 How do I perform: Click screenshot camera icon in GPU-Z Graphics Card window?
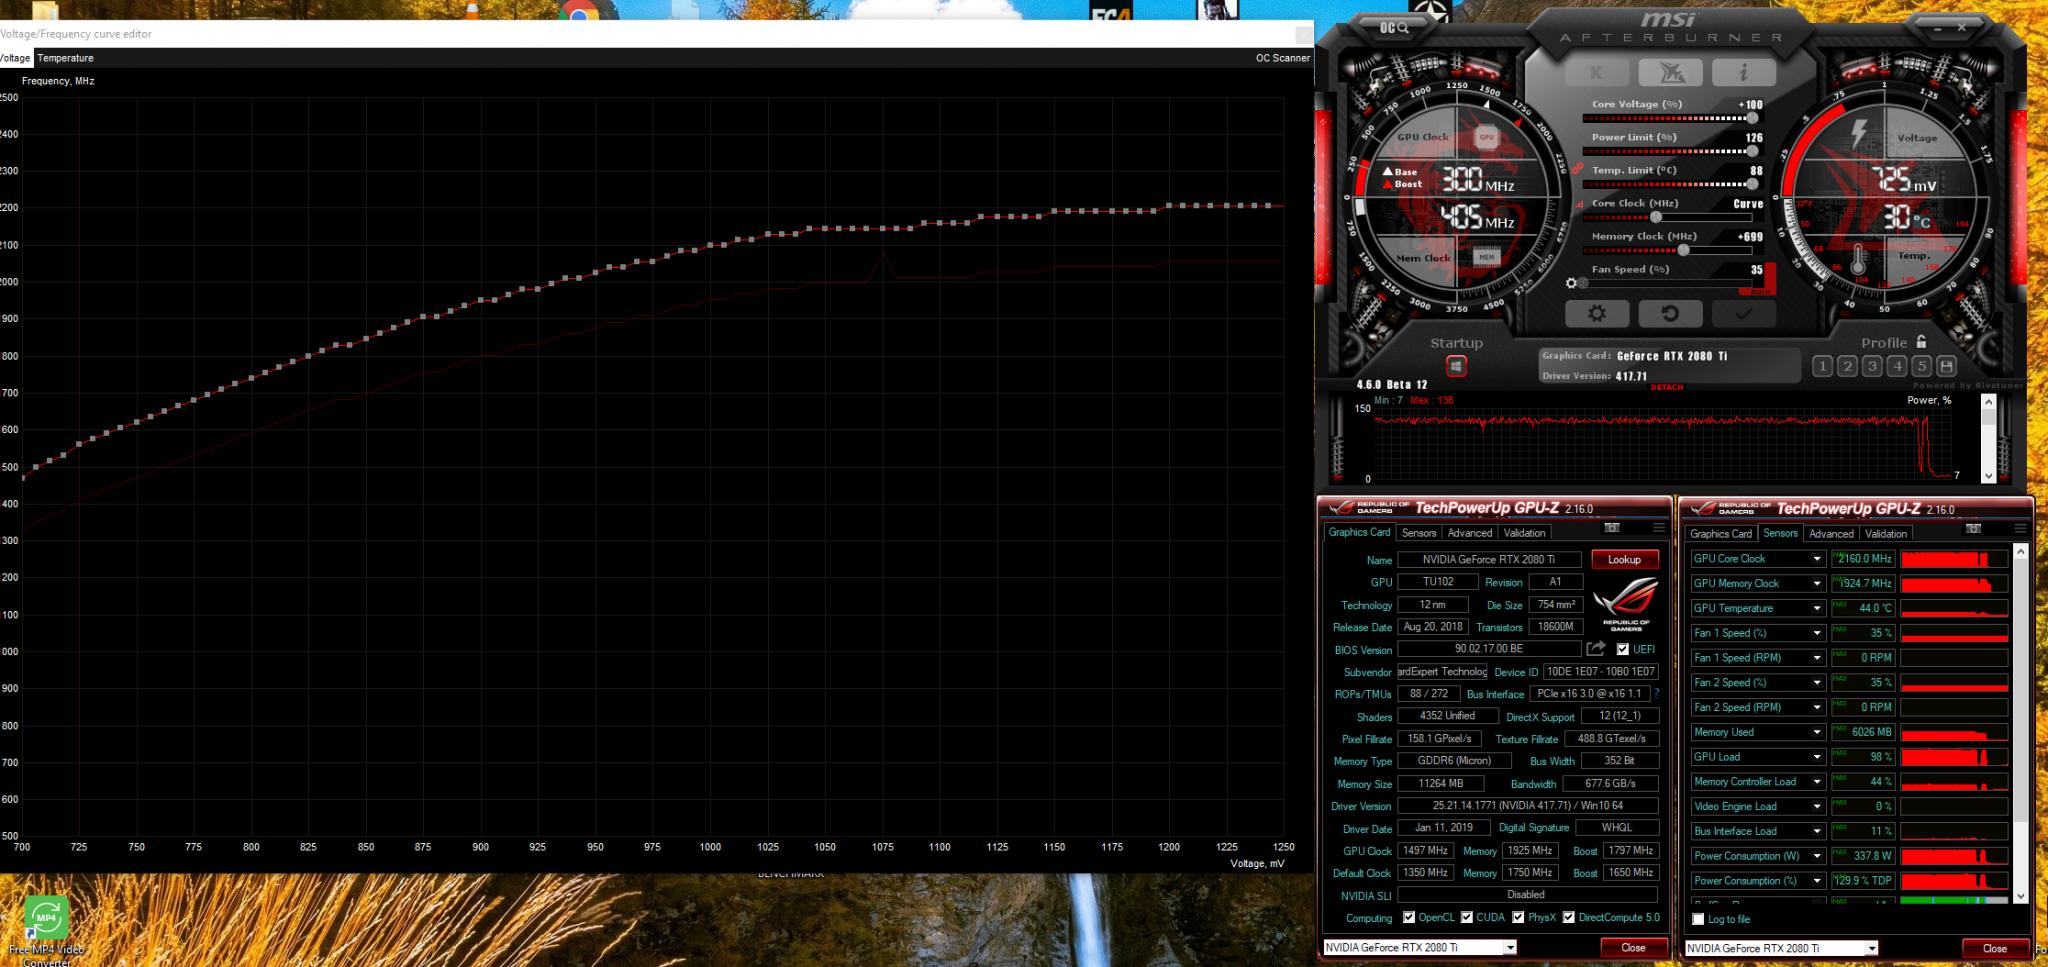click(x=1612, y=528)
